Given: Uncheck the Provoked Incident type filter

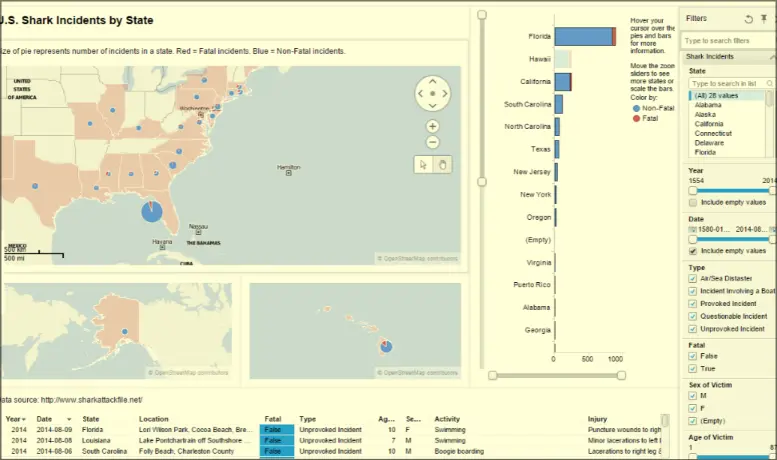Looking at the screenshot, I should pos(693,303).
